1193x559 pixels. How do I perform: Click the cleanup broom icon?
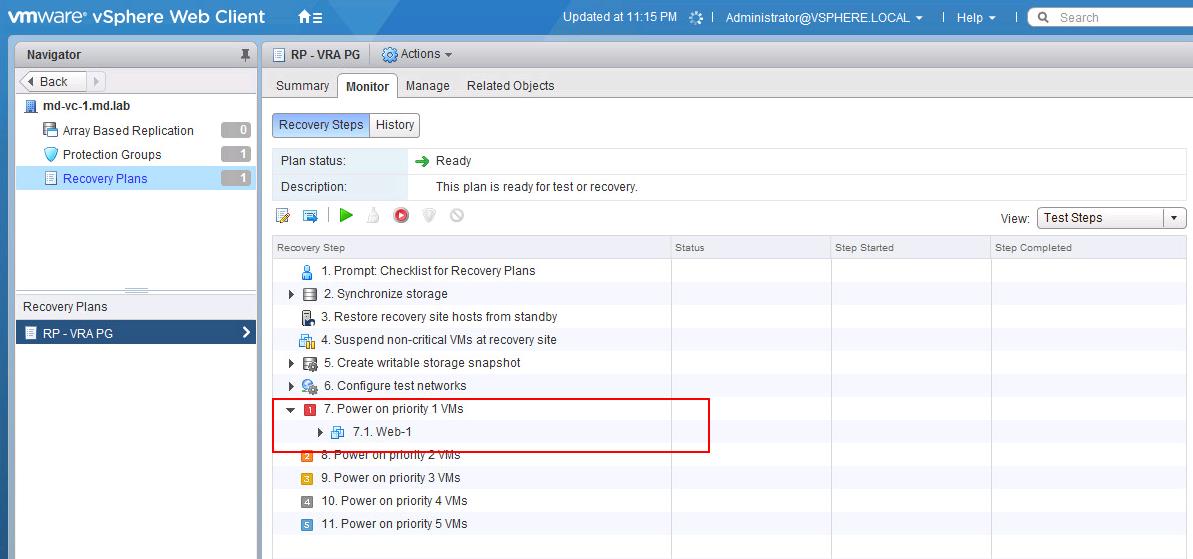pos(373,216)
